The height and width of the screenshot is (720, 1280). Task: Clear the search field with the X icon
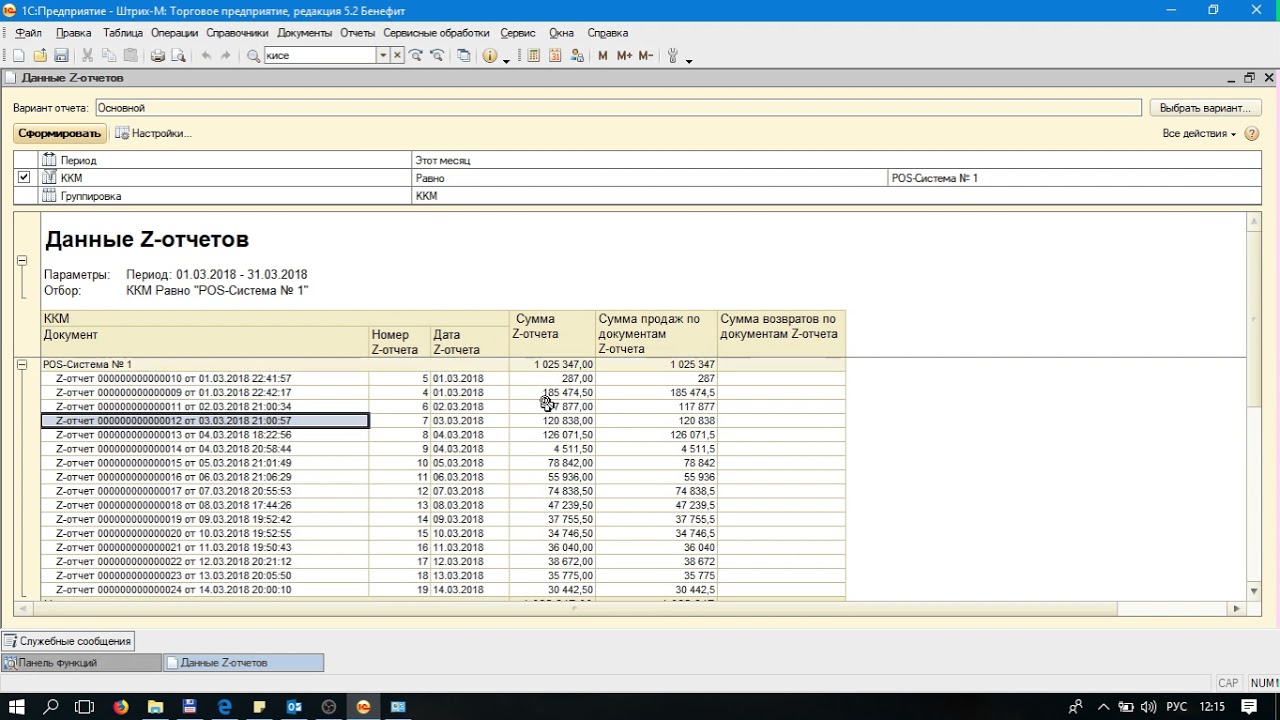click(397, 56)
